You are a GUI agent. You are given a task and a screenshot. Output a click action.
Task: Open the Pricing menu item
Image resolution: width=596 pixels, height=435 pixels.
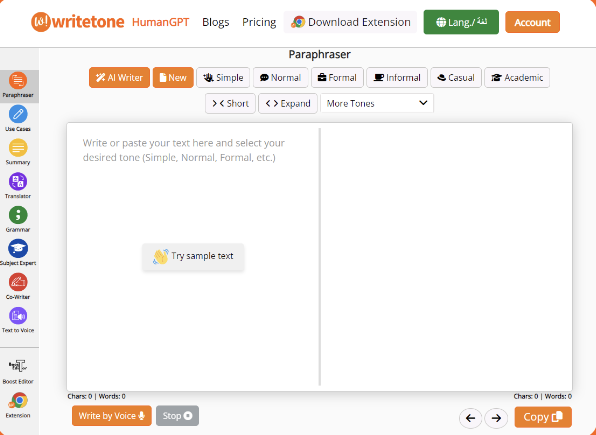click(x=259, y=22)
